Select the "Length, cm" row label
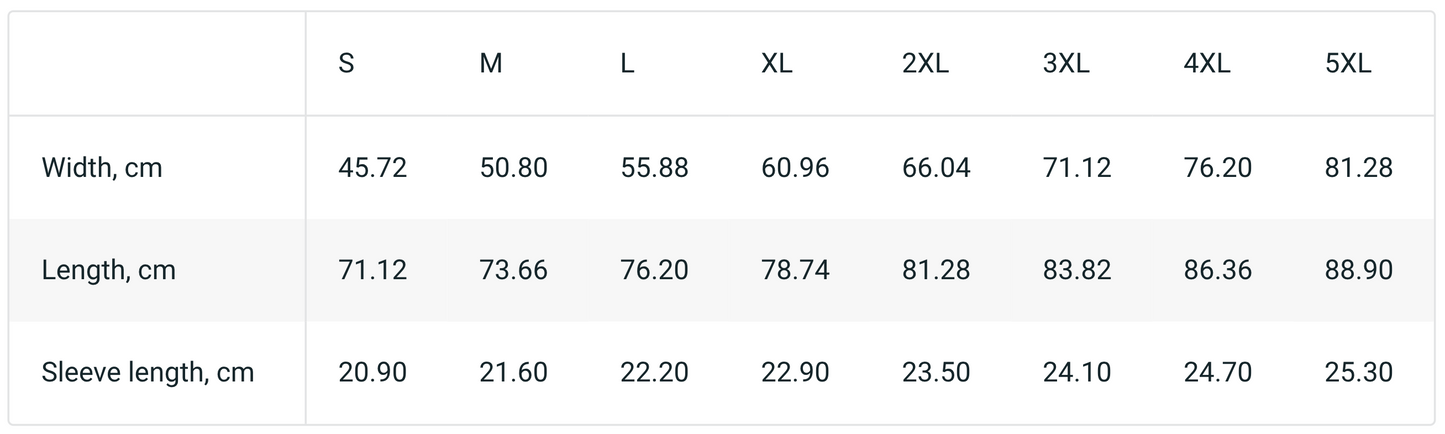1445x434 pixels. (109, 270)
